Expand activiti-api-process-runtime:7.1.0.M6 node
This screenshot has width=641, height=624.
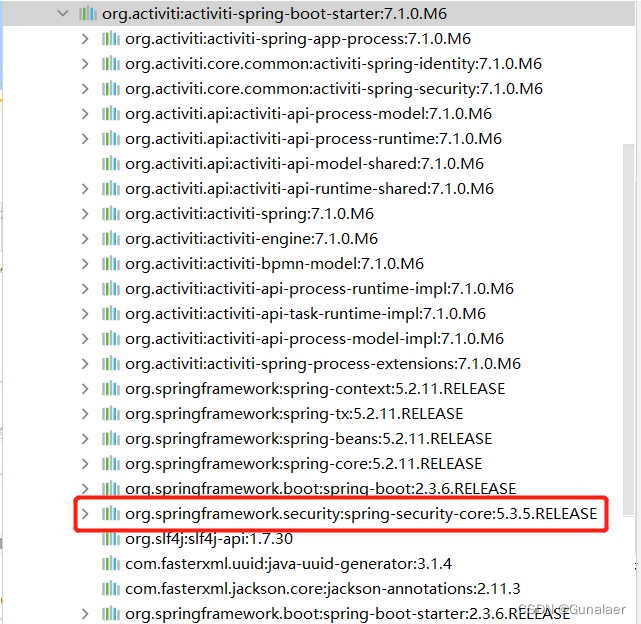click(x=85, y=139)
